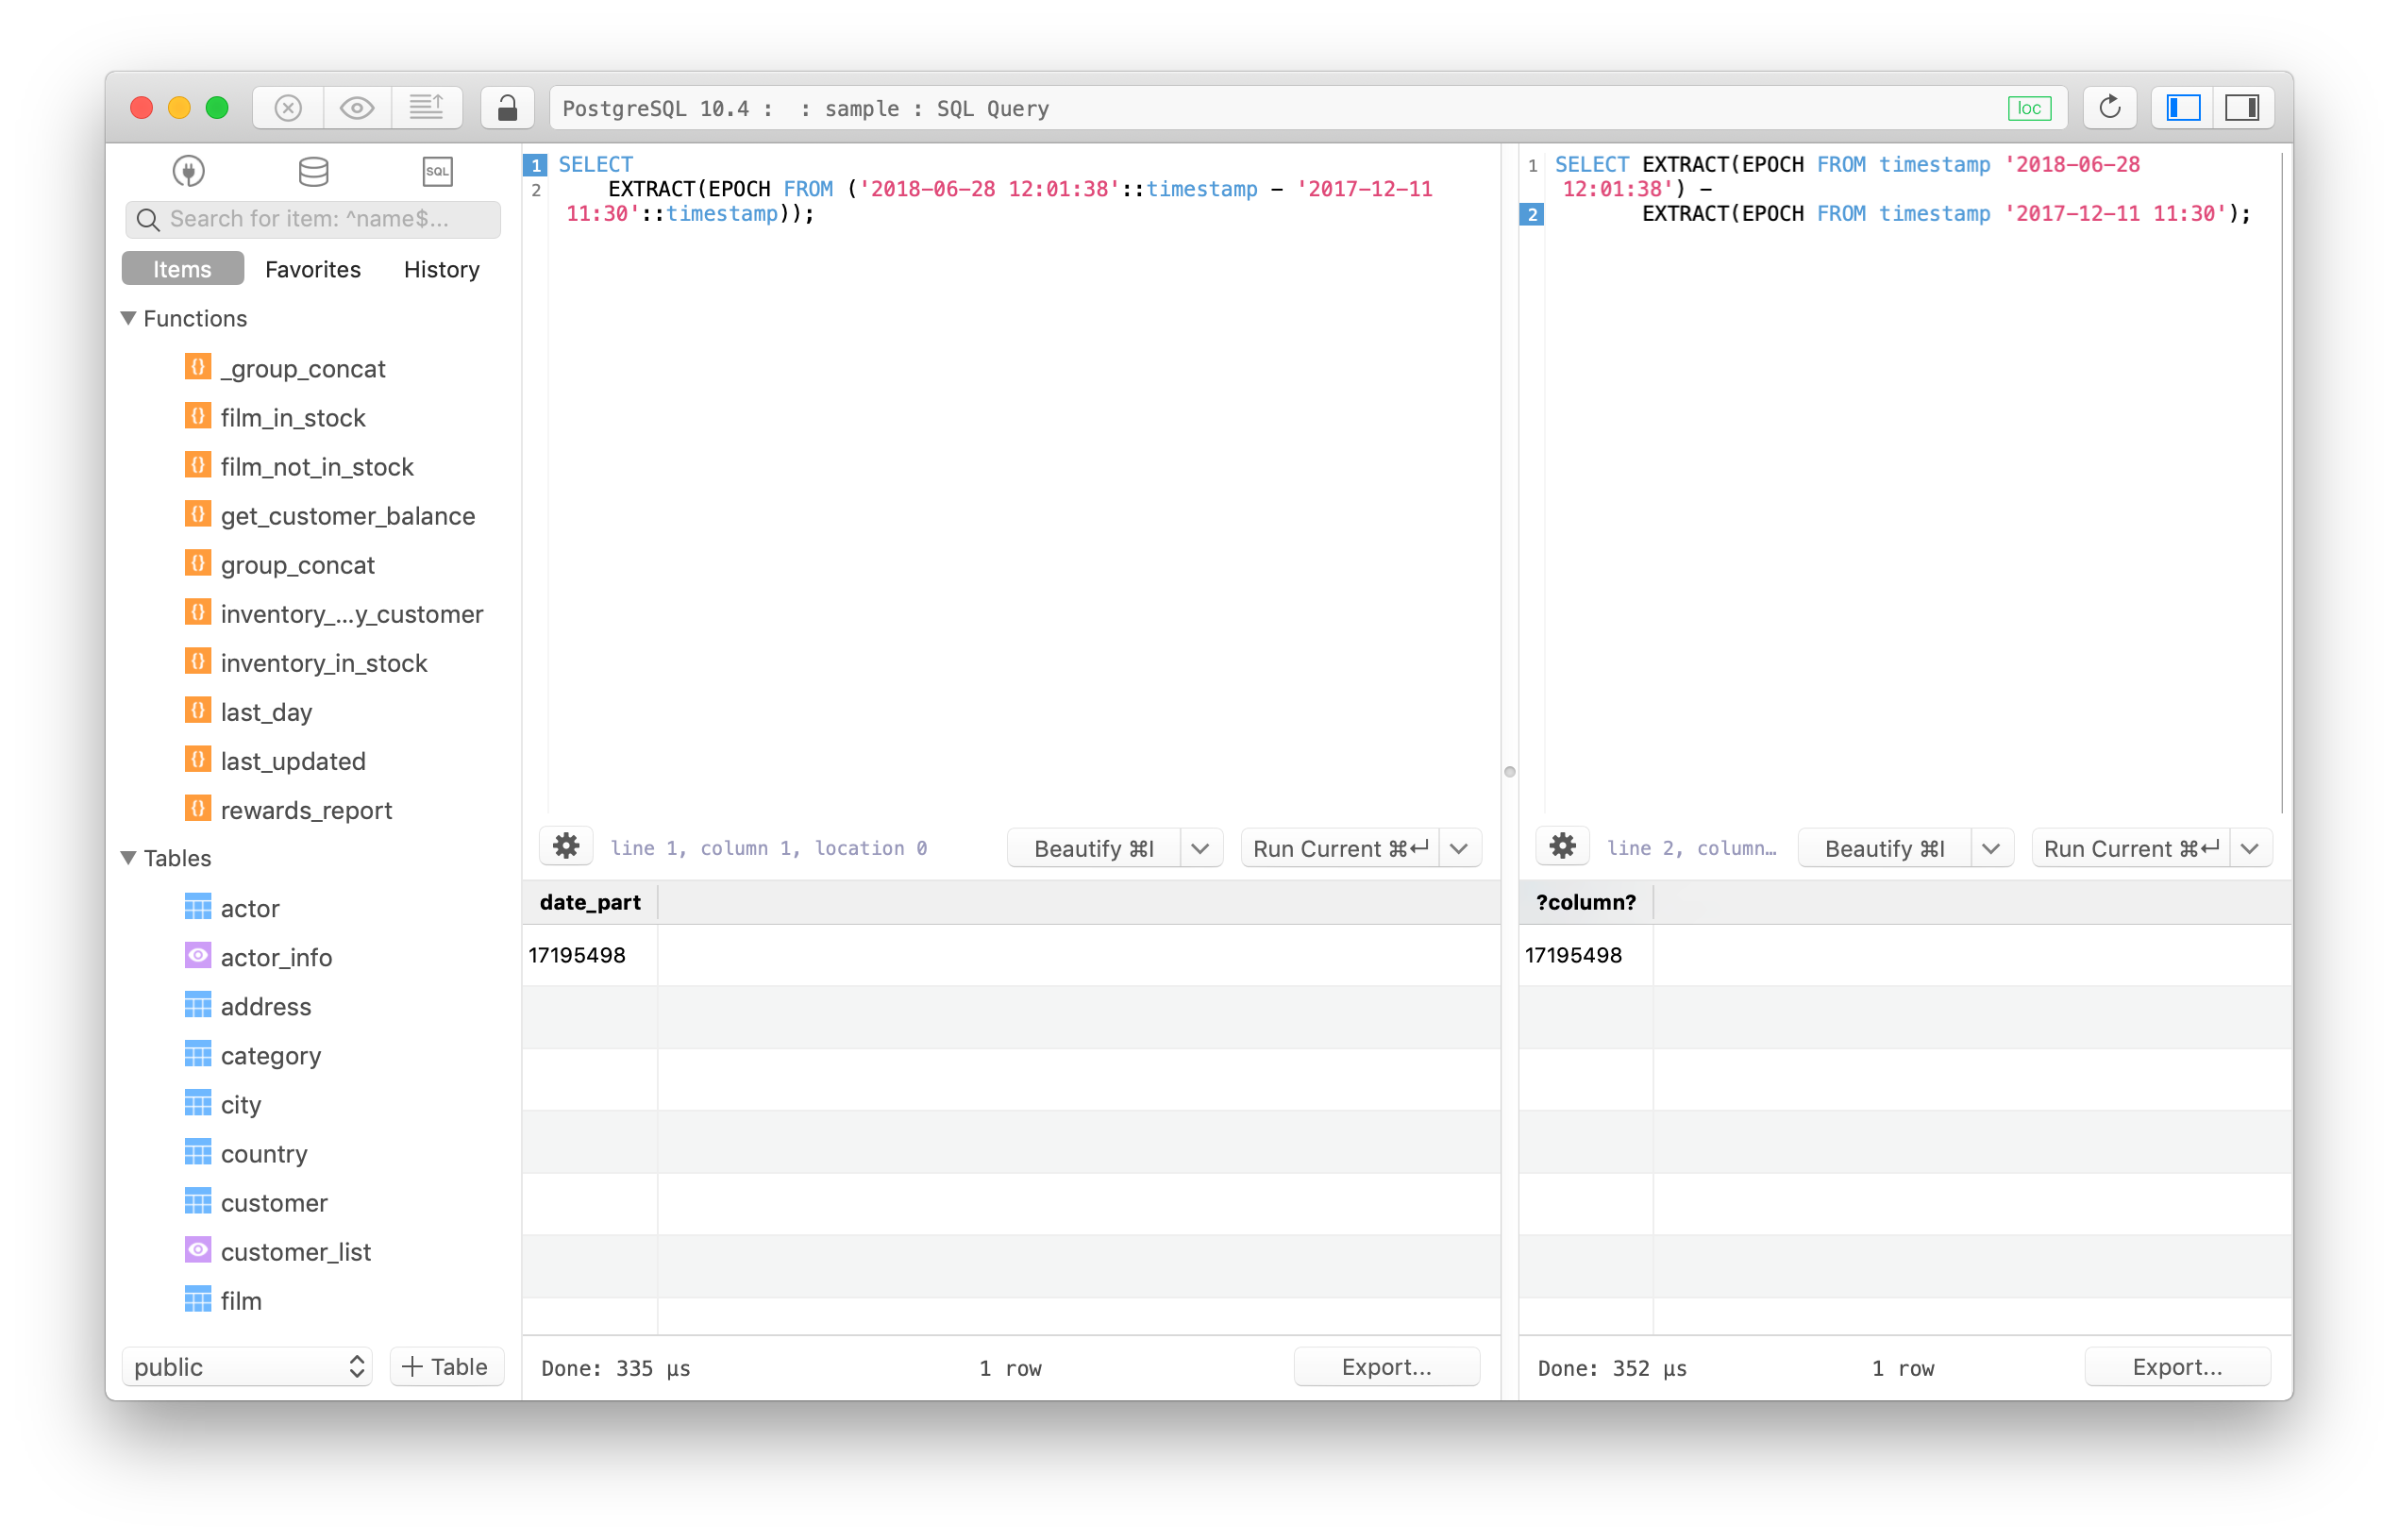Collapse the Functions section
This screenshot has height=1540, width=2399.
128,318
